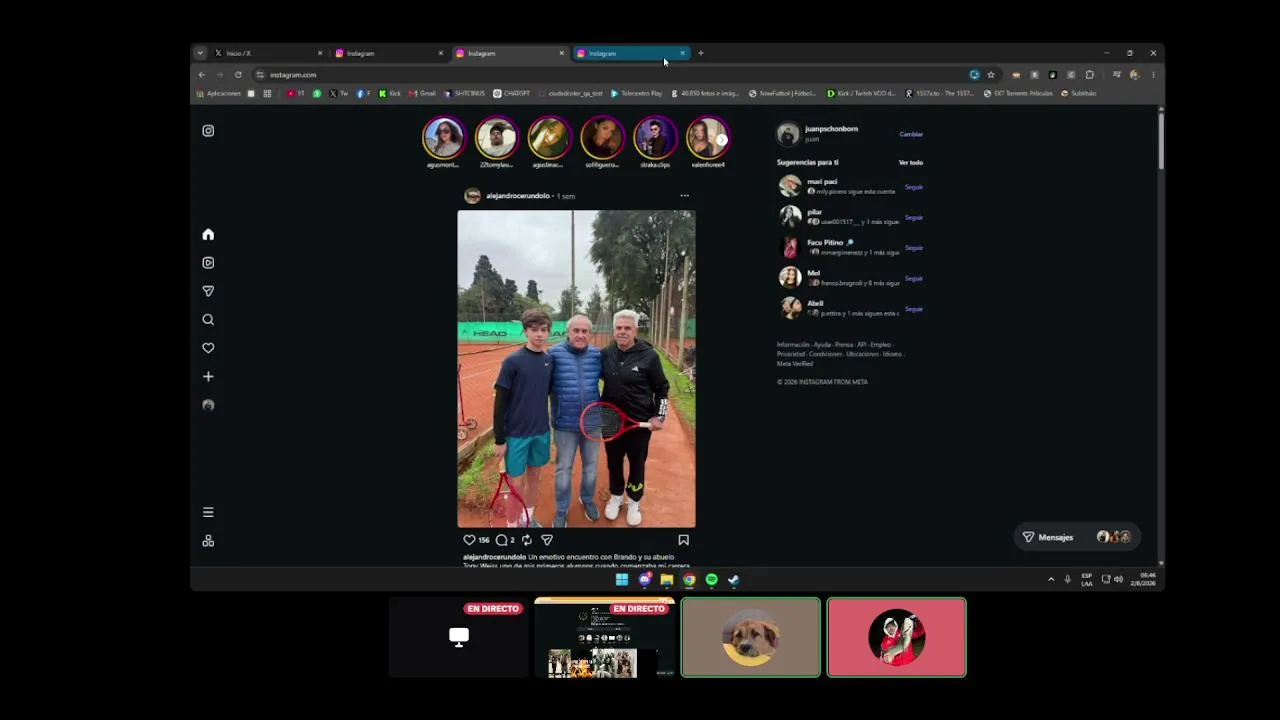Viewport: 1280px width, 720px height.
Task: Open Spotify from the taskbar
Action: 711,580
